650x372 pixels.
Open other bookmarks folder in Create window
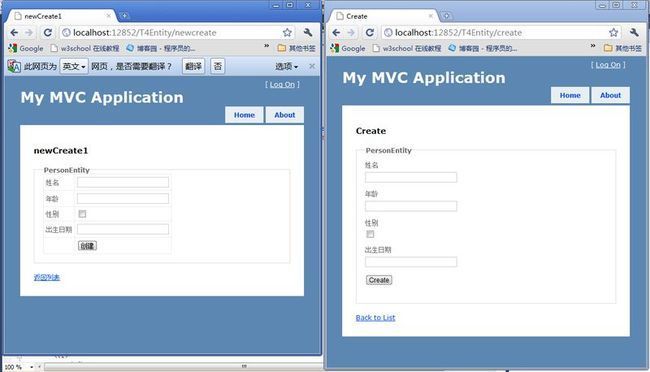[623, 48]
